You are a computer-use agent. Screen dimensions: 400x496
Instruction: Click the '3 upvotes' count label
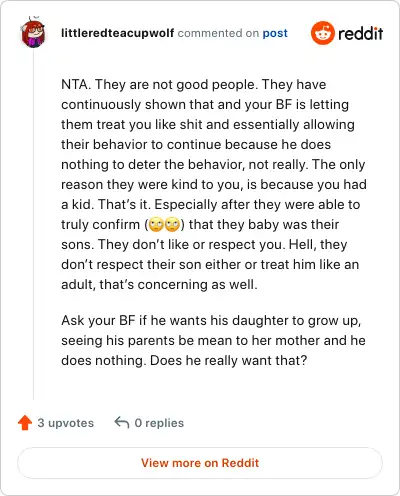[x=66, y=423]
